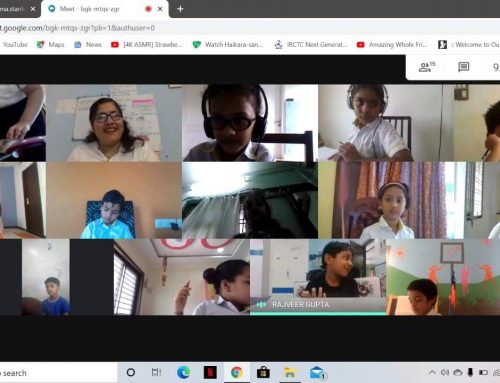Screen dimensions: 500x383
Task: Select the Rajveer Gupta video tile
Action: coord(318,277)
